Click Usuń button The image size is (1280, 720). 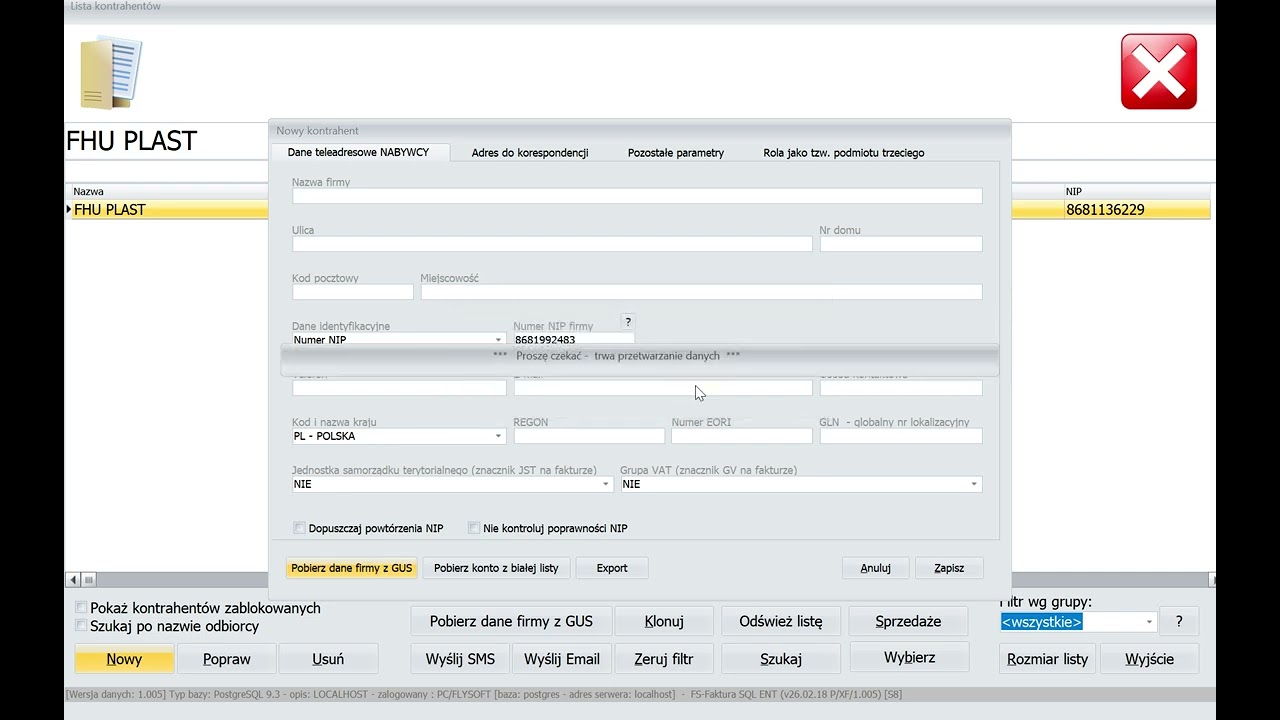pyautogui.click(x=328, y=659)
